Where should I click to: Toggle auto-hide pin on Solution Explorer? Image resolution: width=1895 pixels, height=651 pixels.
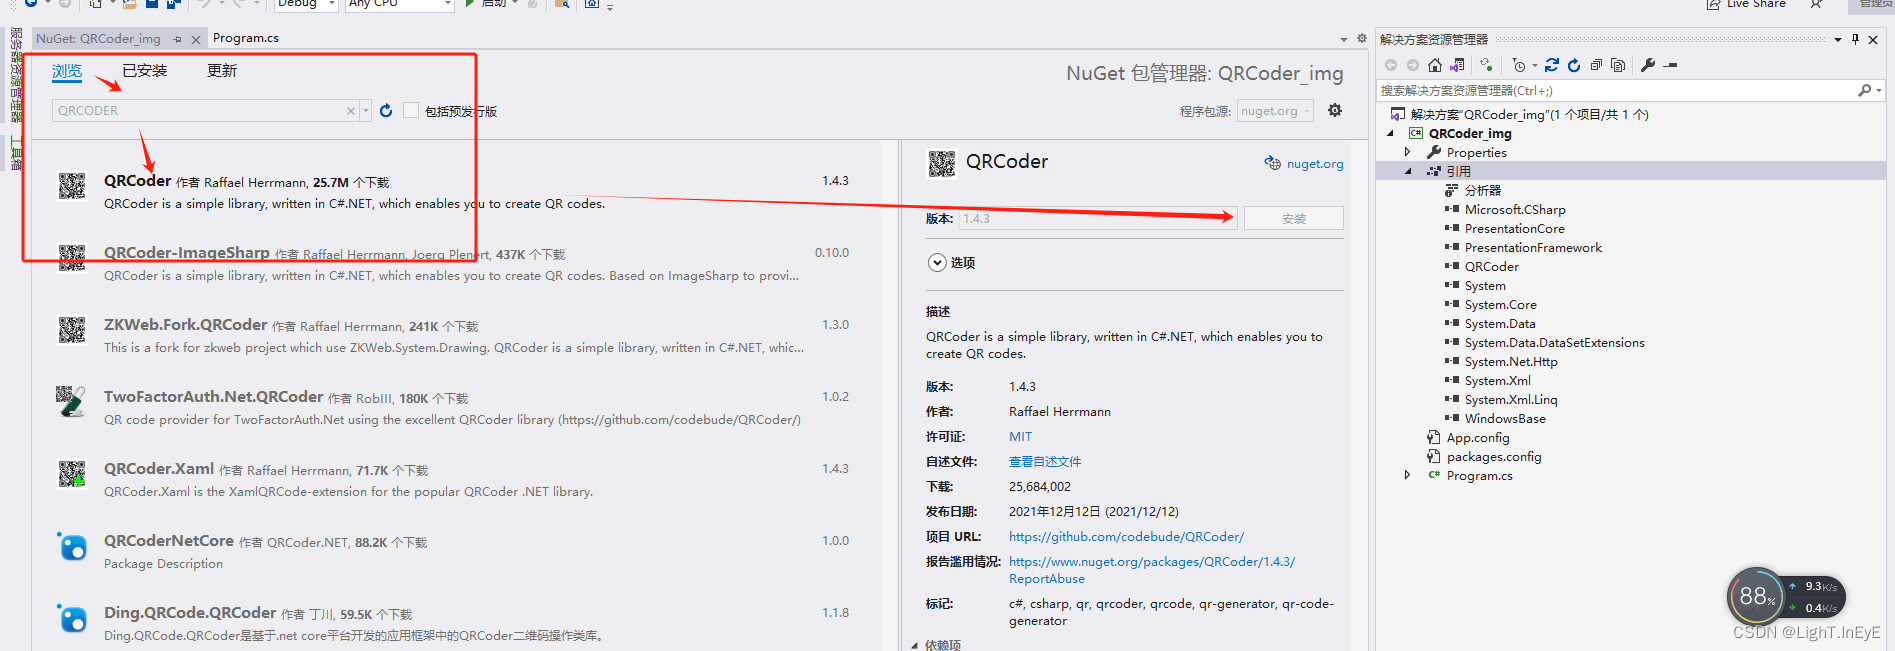1855,39
